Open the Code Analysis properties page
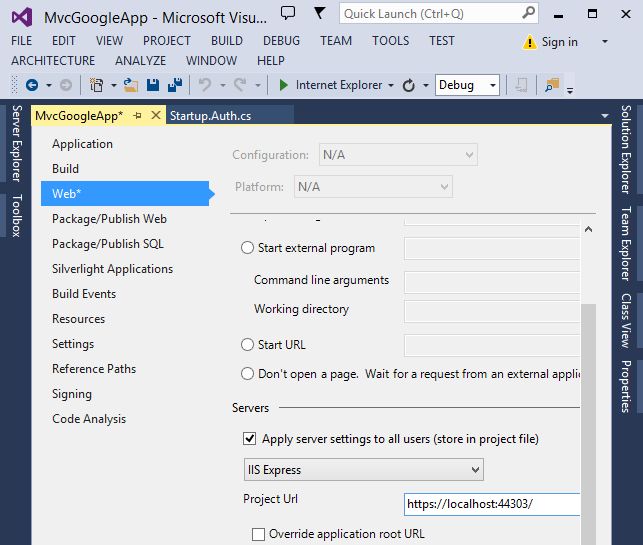This screenshot has height=545, width=643. click(89, 419)
